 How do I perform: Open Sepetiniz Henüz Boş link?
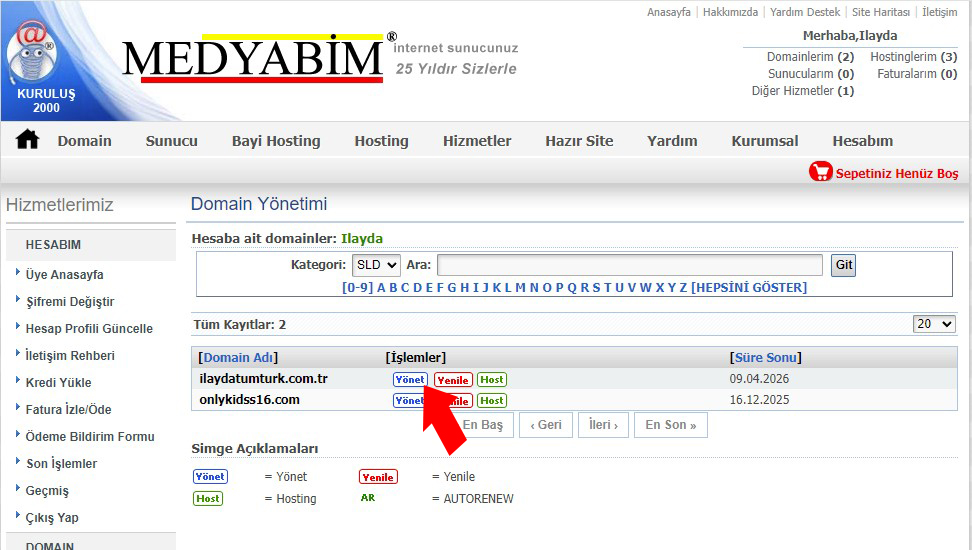click(x=896, y=173)
